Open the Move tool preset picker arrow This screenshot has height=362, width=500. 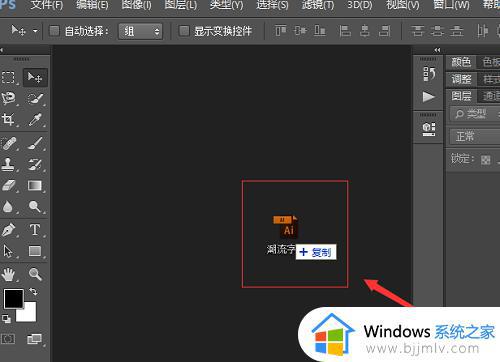tap(35, 31)
